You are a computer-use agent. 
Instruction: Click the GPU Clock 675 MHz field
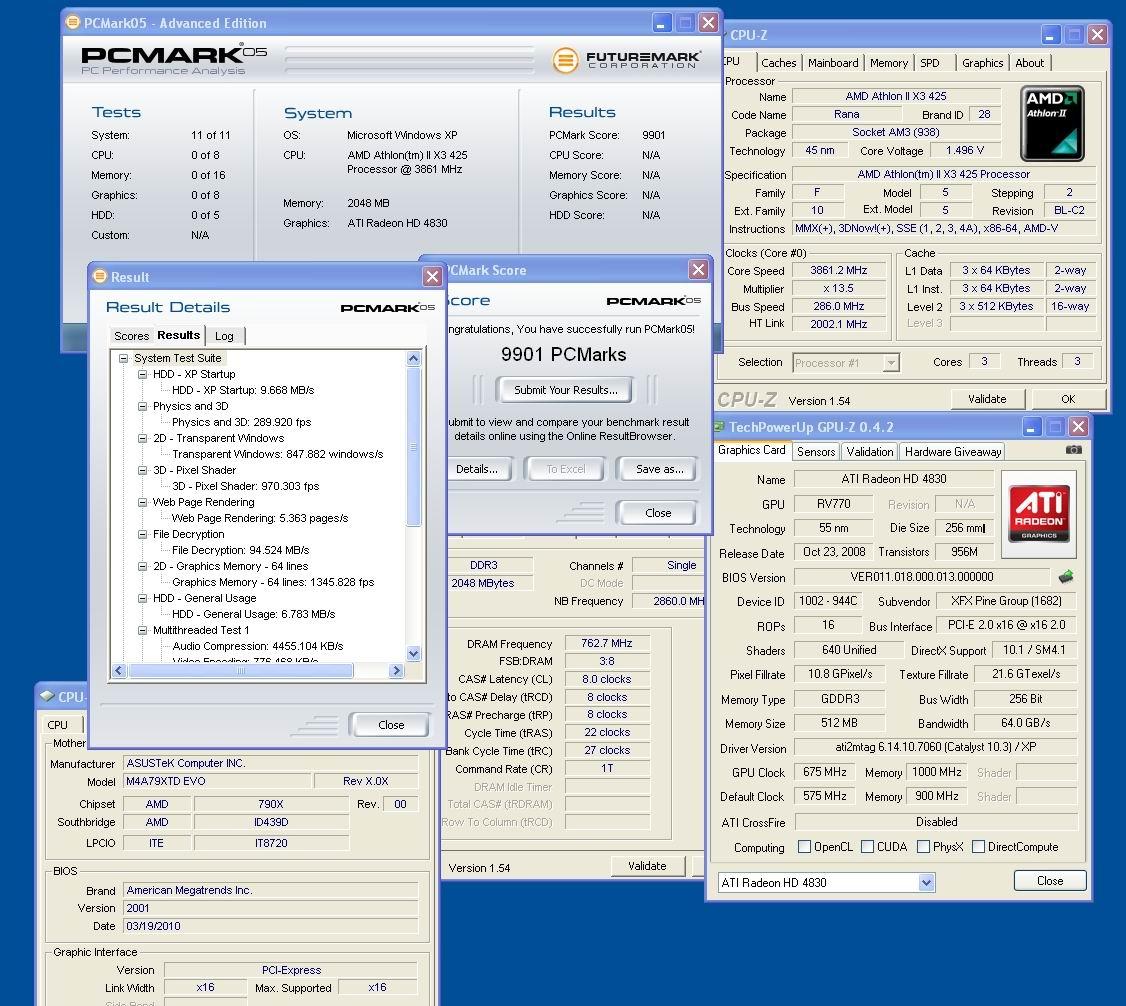pyautogui.click(x=824, y=772)
